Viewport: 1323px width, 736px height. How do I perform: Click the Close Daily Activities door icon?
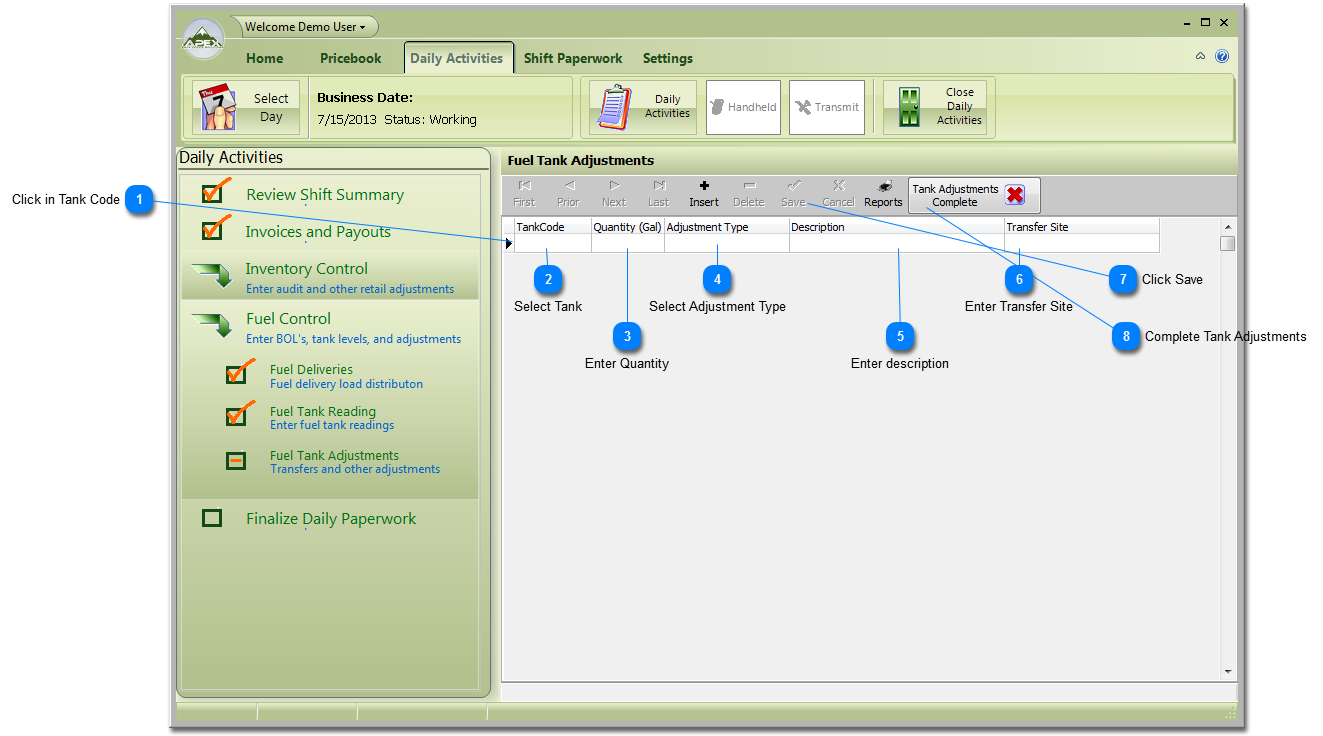point(909,108)
